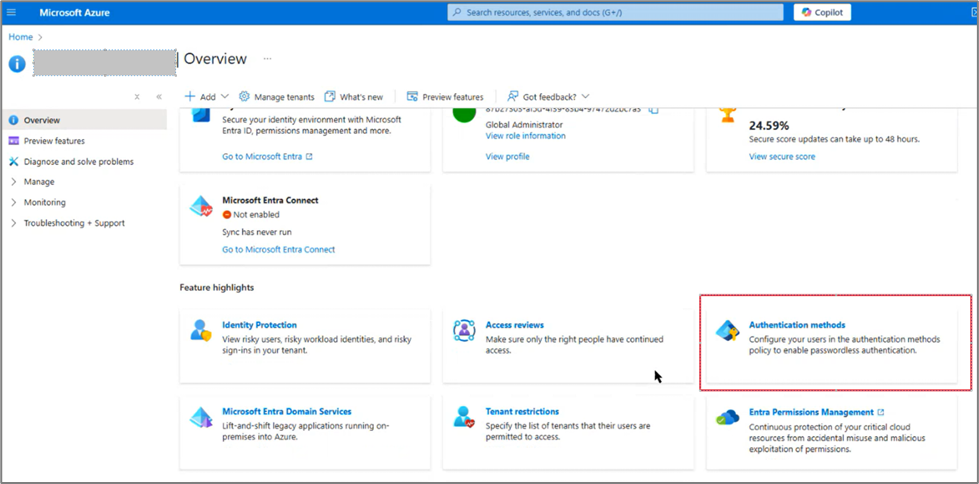This screenshot has width=979, height=484.
Task: Click Manage tenants in toolbar
Action: (276, 97)
